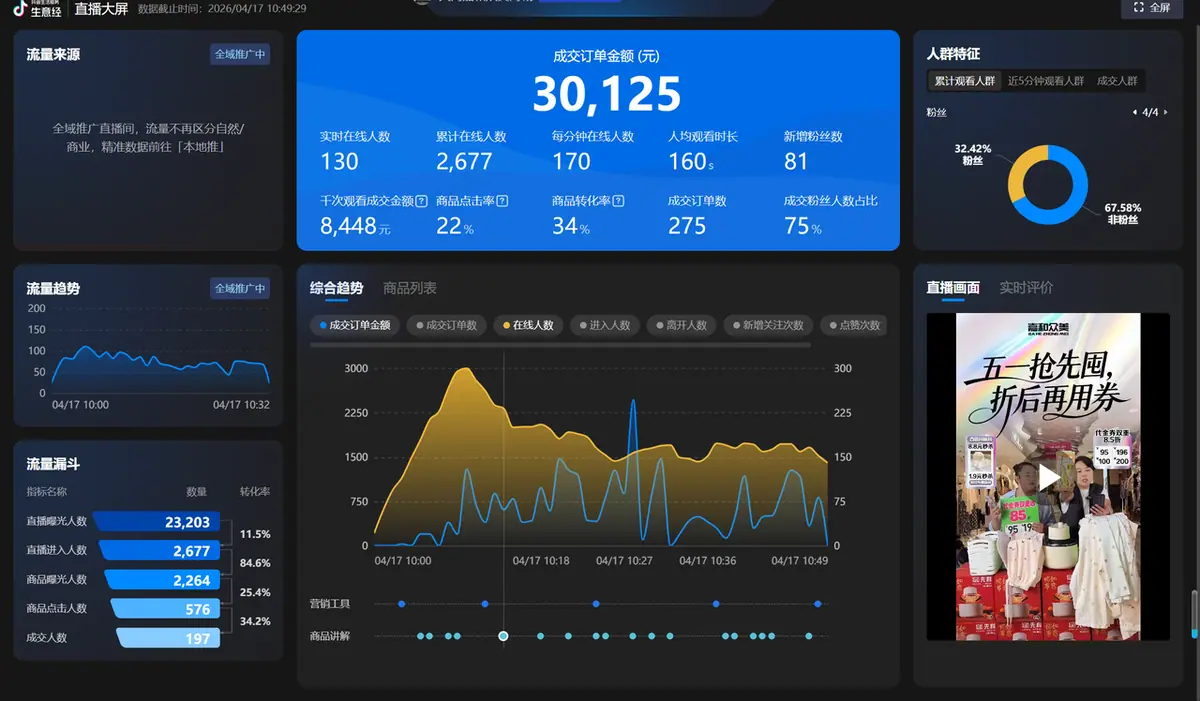
Task: Toggle the 离开人数 chart series
Action: click(x=681, y=325)
